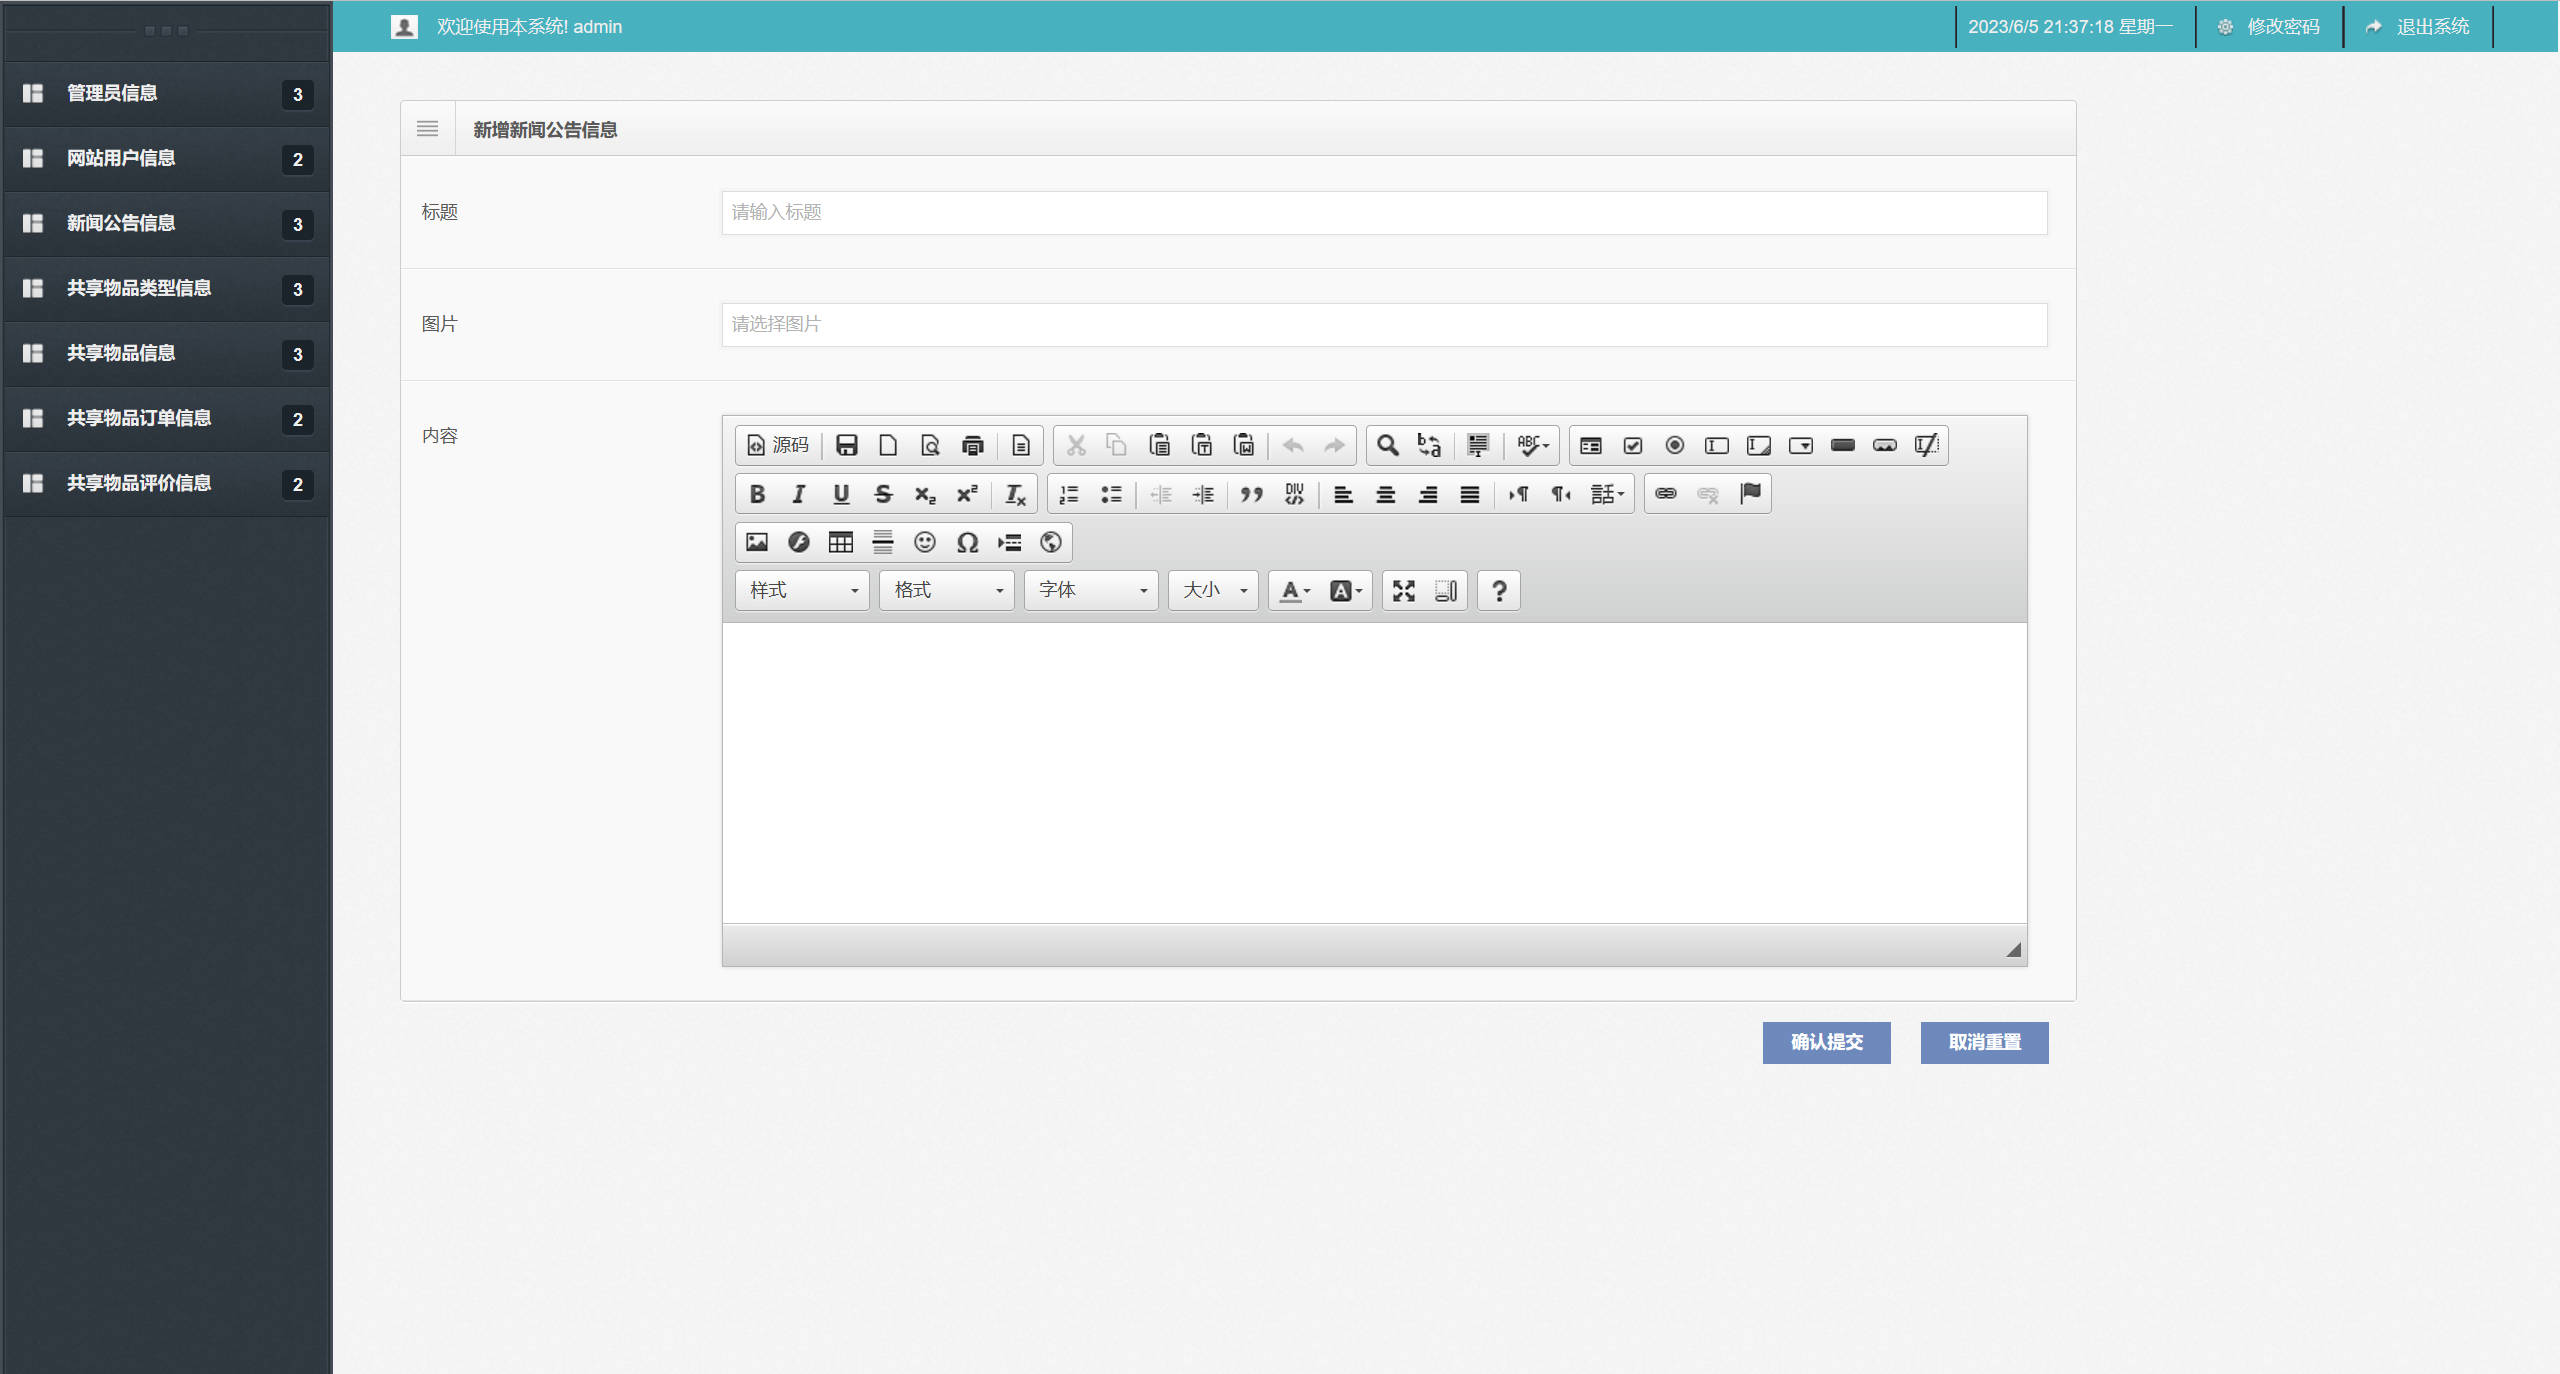Open the 大小 size dropdown
Image resolution: width=2560 pixels, height=1374 pixels.
[1214, 591]
